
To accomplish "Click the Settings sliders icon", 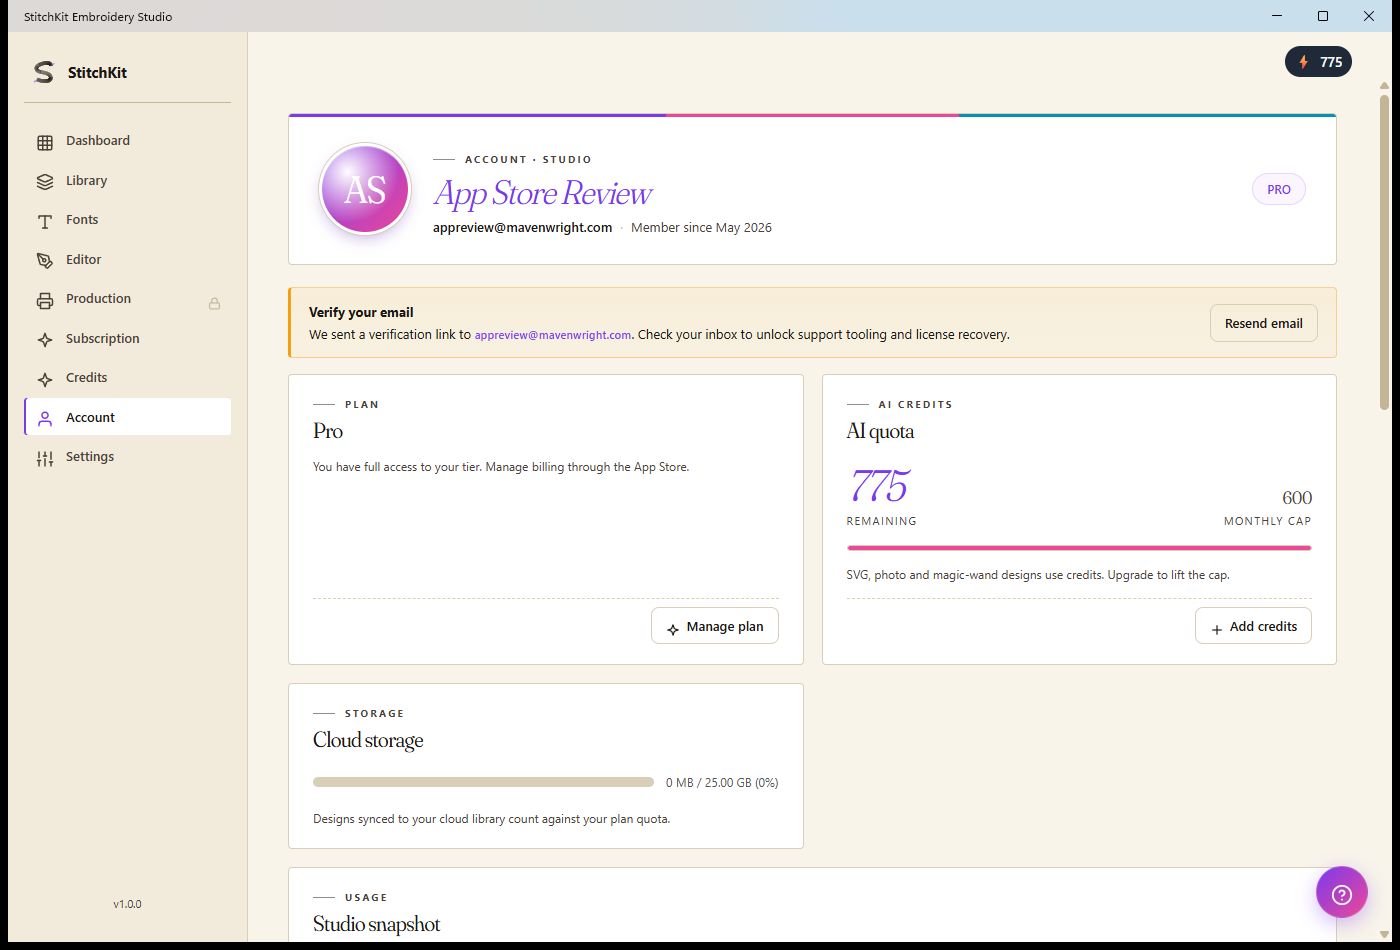I will tap(45, 458).
